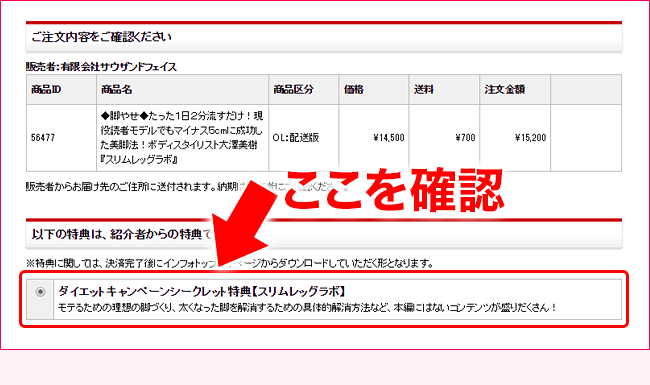Click the 価格 column header

[x=374, y=90]
